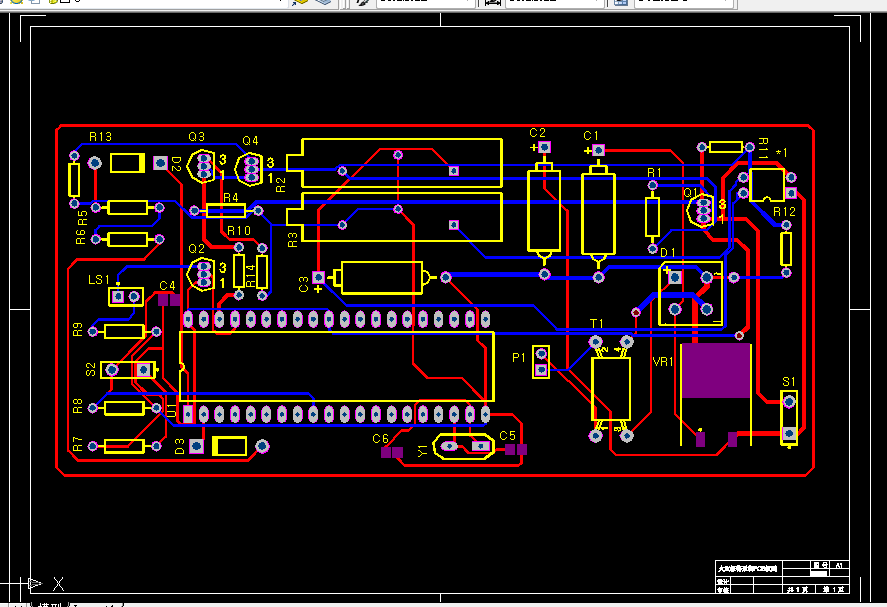887x607 pixels.
Task: Pick the A1 sheet size cell
Action: pos(839,565)
